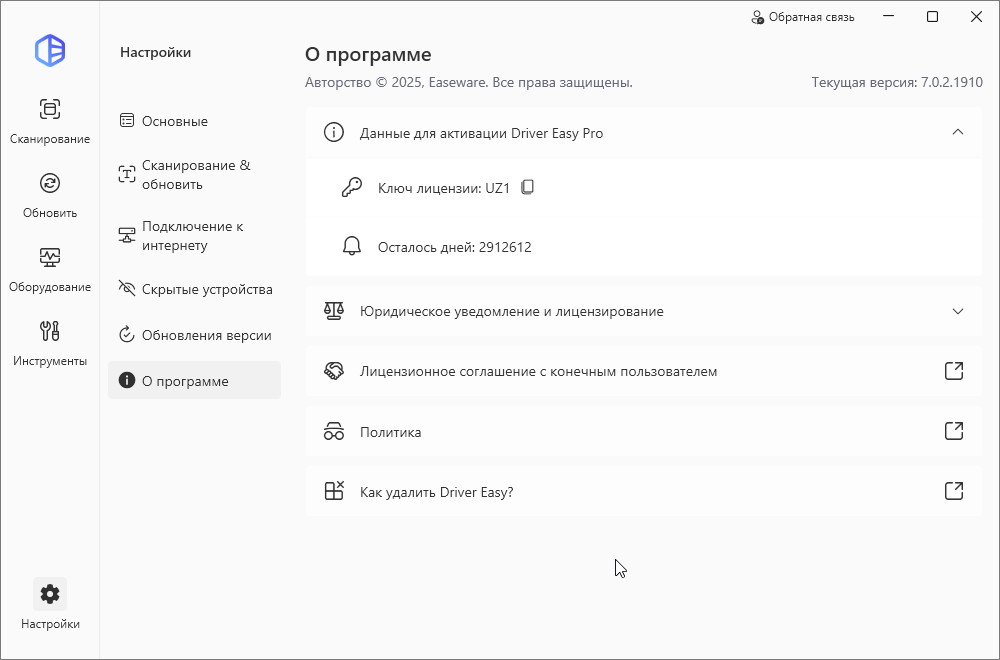Open the Оборудование hardware monitor icon

click(x=50, y=257)
